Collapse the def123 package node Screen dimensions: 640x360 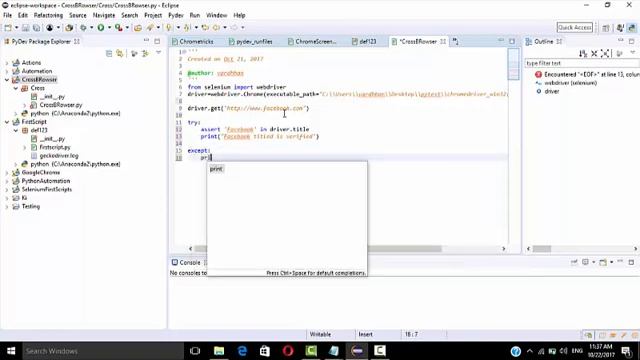click(16, 131)
